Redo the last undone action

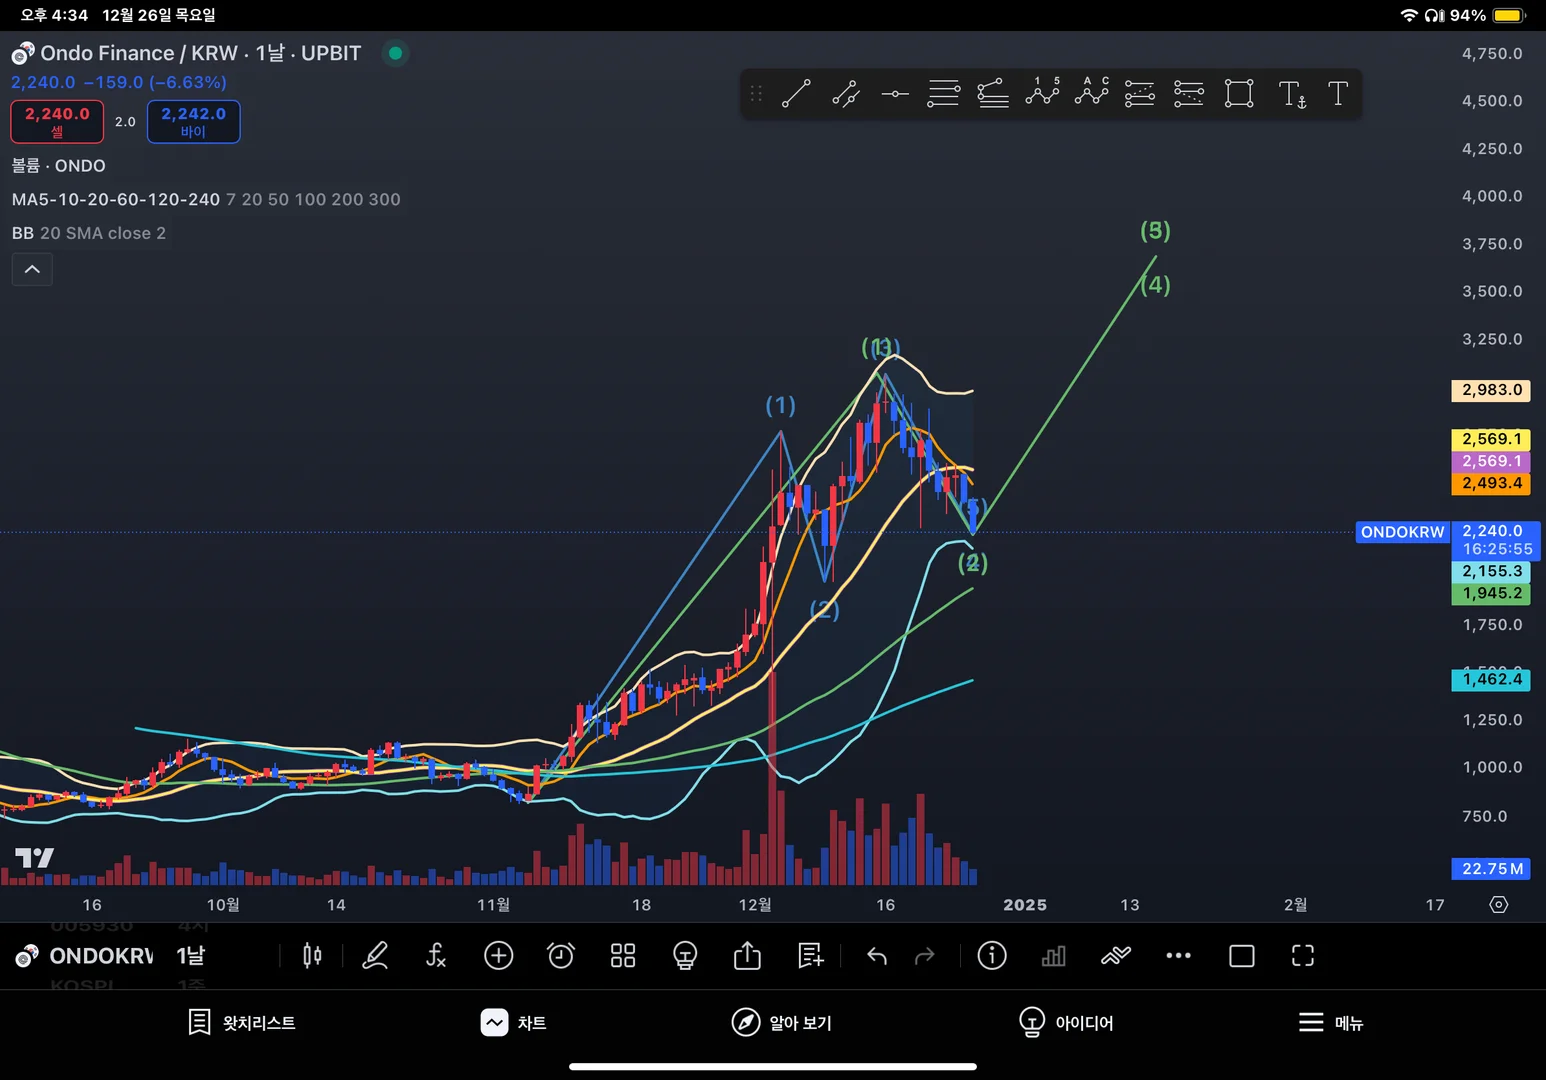coord(925,956)
